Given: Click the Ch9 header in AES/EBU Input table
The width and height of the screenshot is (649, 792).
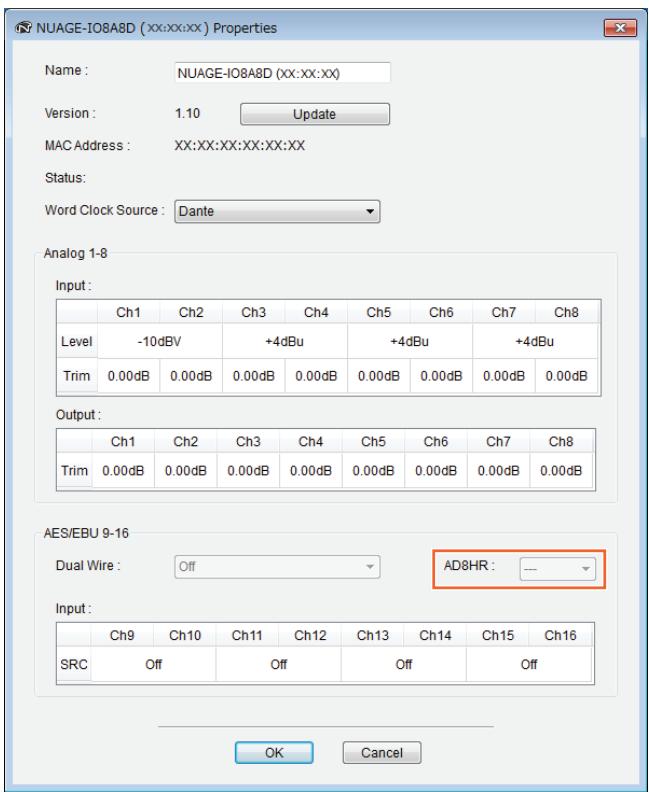Looking at the screenshot, I should coord(122,635).
